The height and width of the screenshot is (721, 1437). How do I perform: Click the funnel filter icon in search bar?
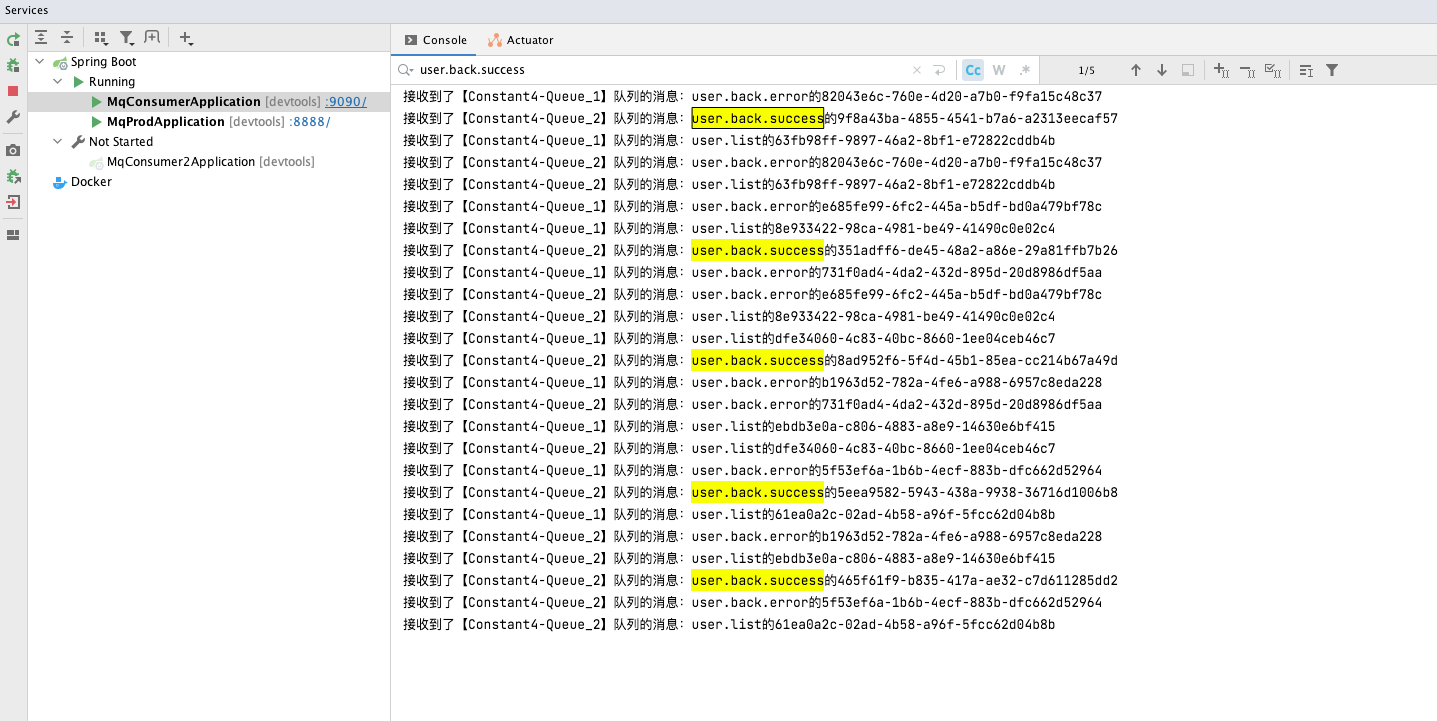1332,70
